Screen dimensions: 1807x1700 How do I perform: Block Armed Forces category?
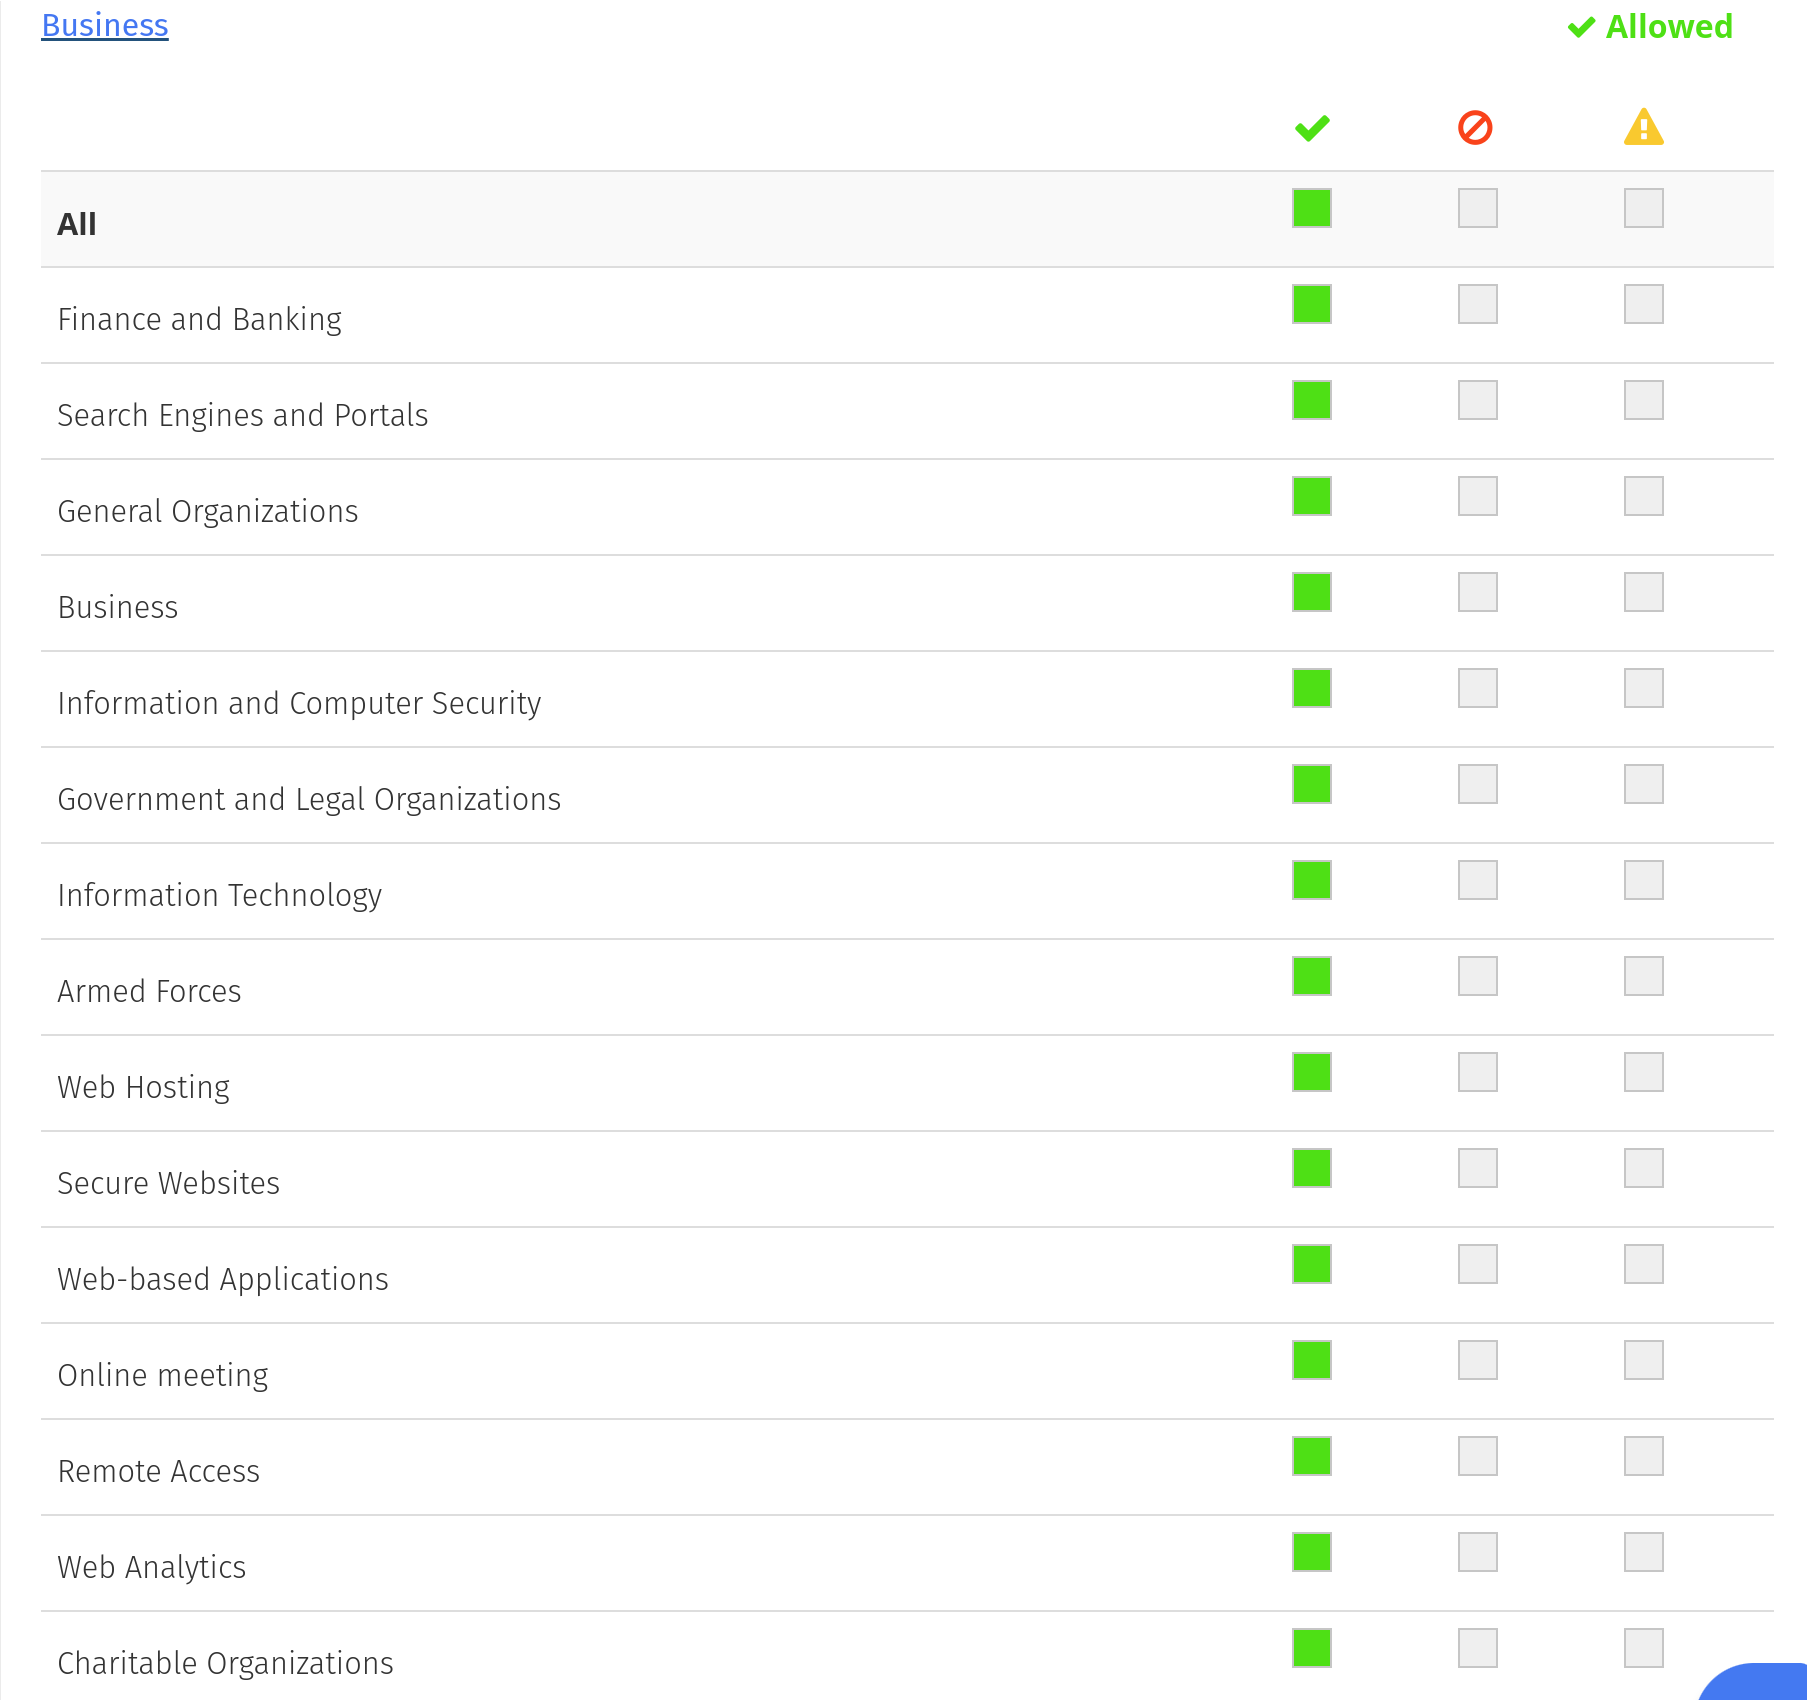tap(1478, 976)
